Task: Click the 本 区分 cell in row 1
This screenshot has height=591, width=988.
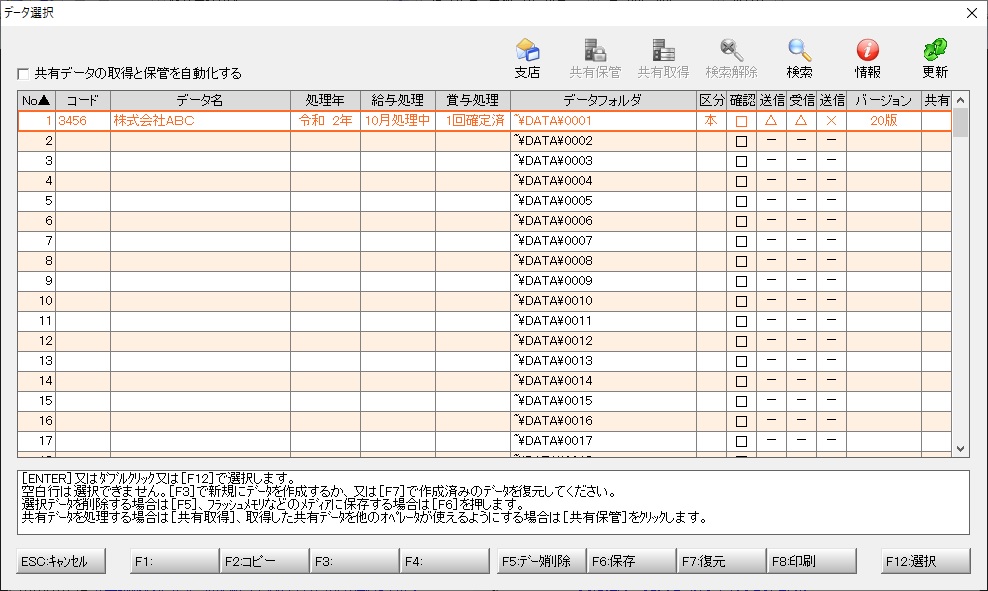Action: coord(711,121)
